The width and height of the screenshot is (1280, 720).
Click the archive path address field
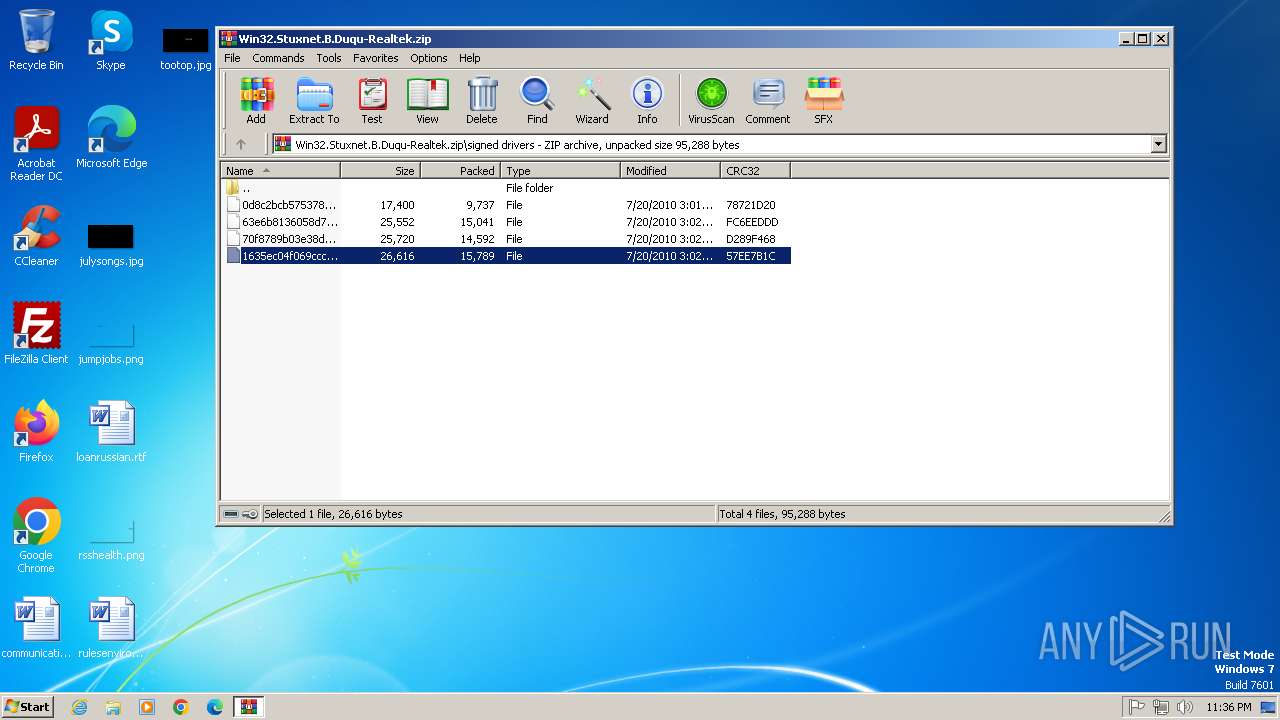click(711, 144)
